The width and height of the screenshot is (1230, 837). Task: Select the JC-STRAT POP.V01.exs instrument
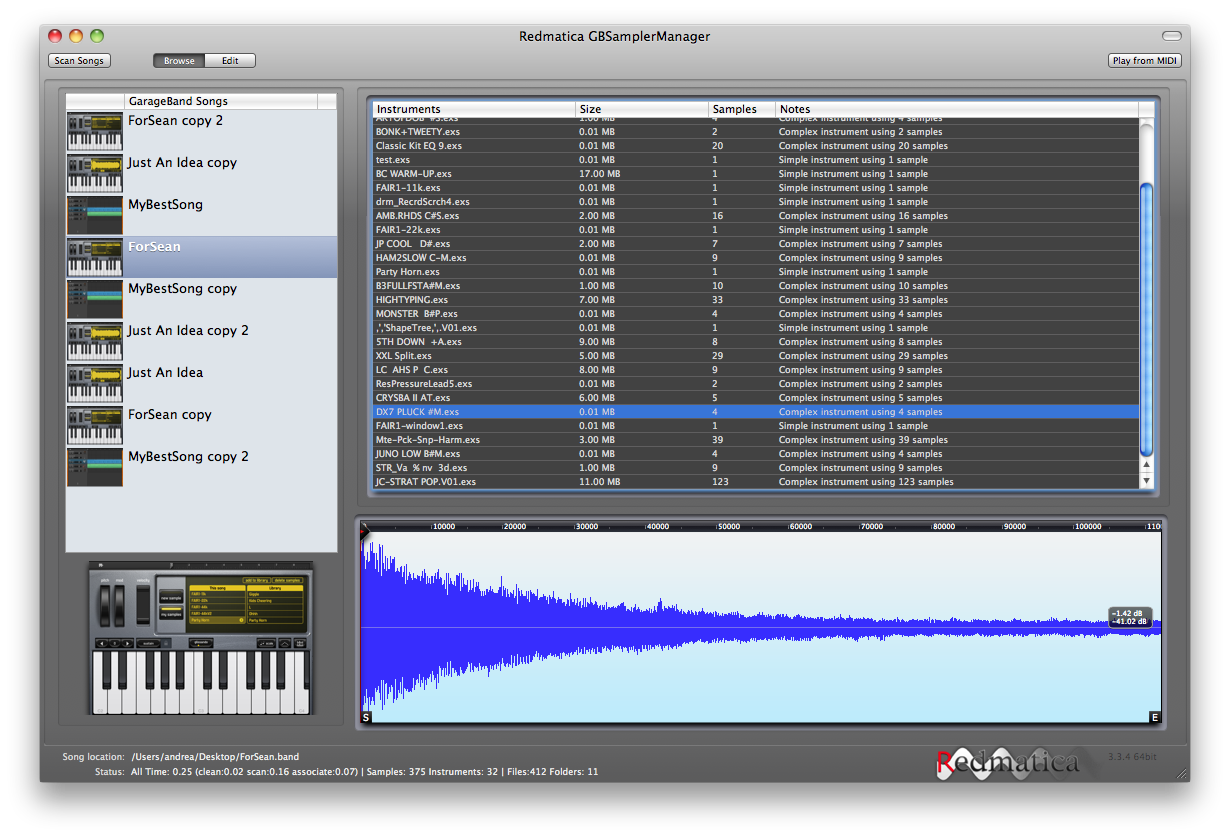[756, 482]
